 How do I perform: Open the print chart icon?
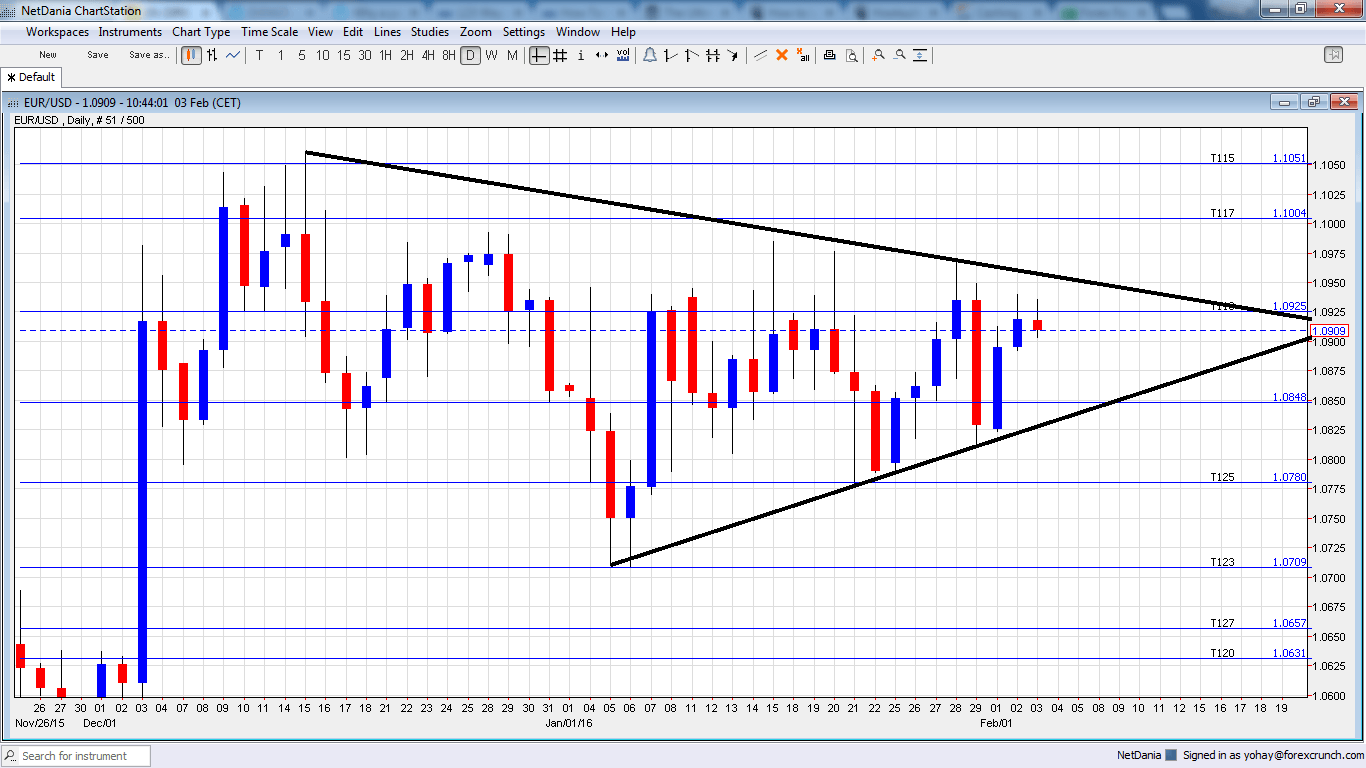point(830,56)
